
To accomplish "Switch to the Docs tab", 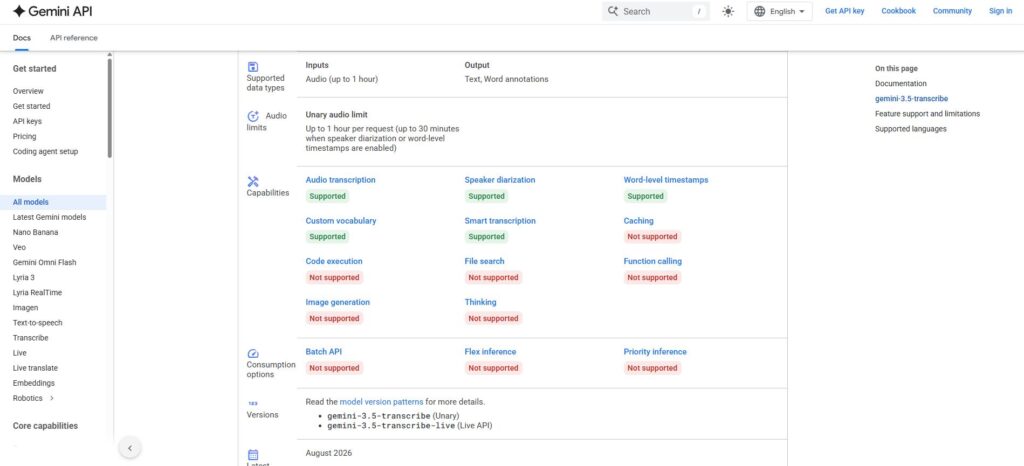I will click(22, 38).
